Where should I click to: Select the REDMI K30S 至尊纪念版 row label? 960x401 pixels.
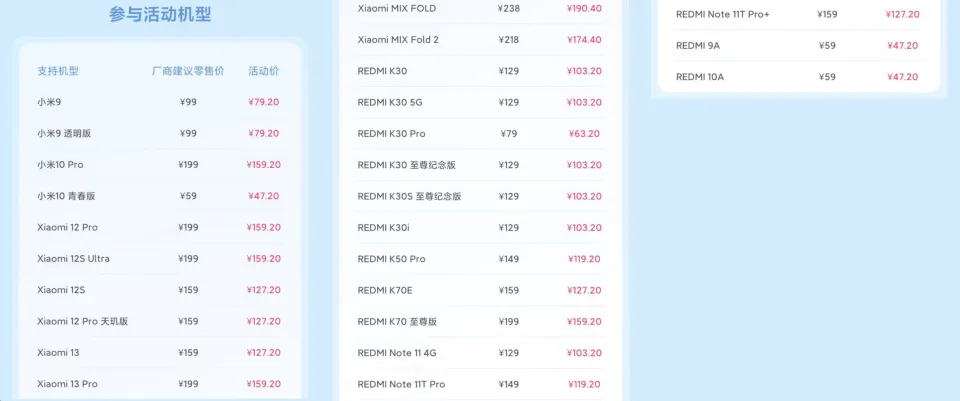click(x=409, y=197)
